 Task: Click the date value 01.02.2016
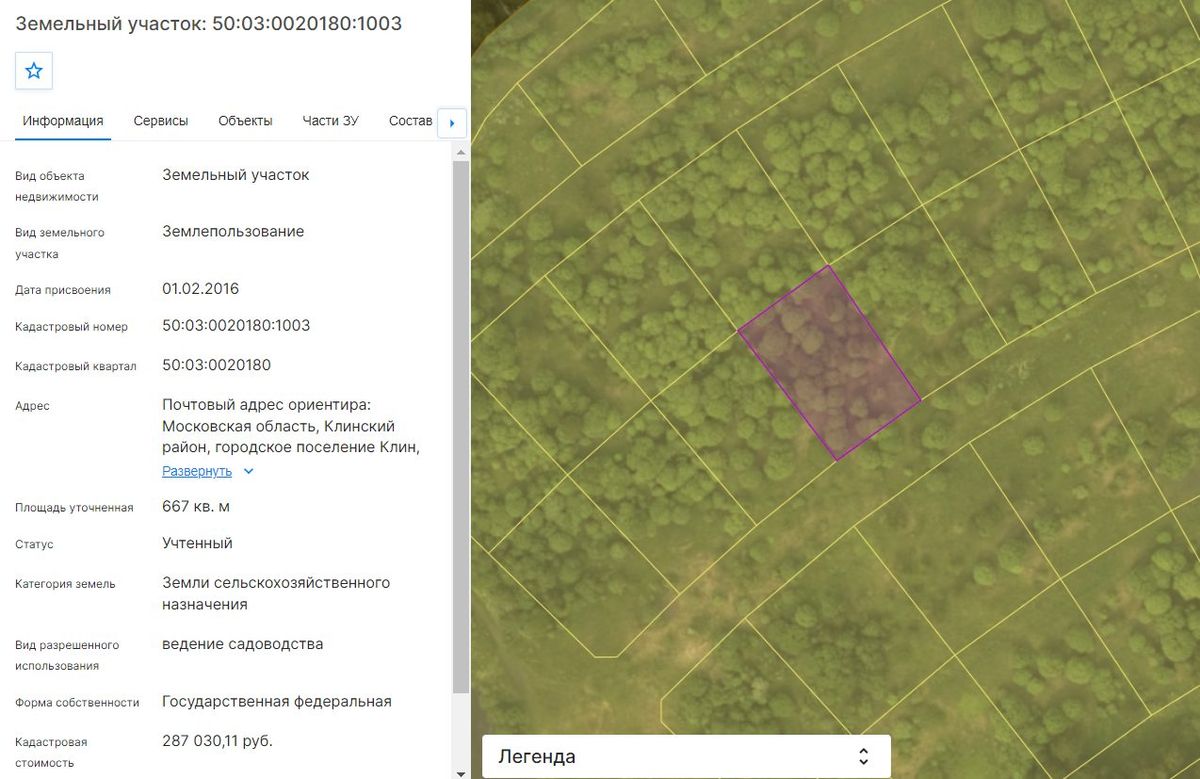pyautogui.click(x=201, y=289)
